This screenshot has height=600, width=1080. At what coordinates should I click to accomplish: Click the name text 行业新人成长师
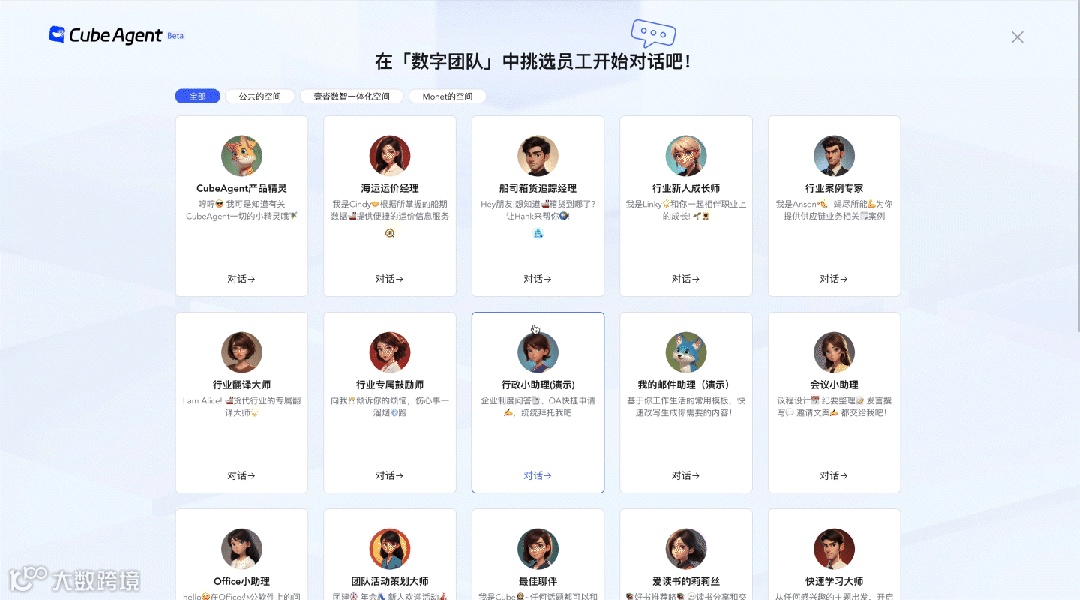[x=686, y=188]
